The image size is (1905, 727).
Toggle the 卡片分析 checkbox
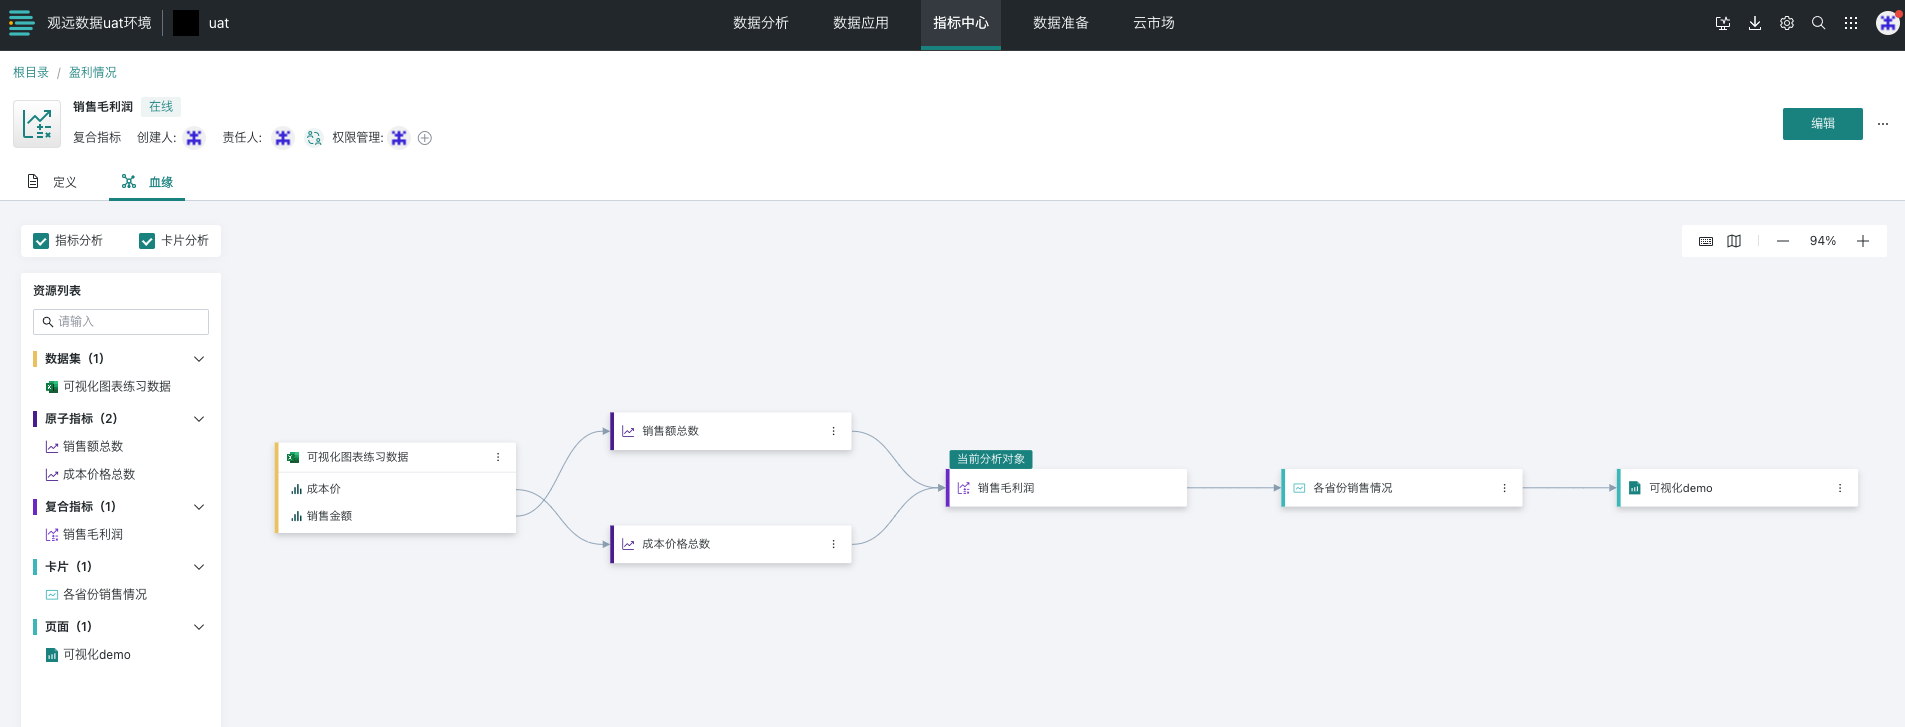[147, 241]
